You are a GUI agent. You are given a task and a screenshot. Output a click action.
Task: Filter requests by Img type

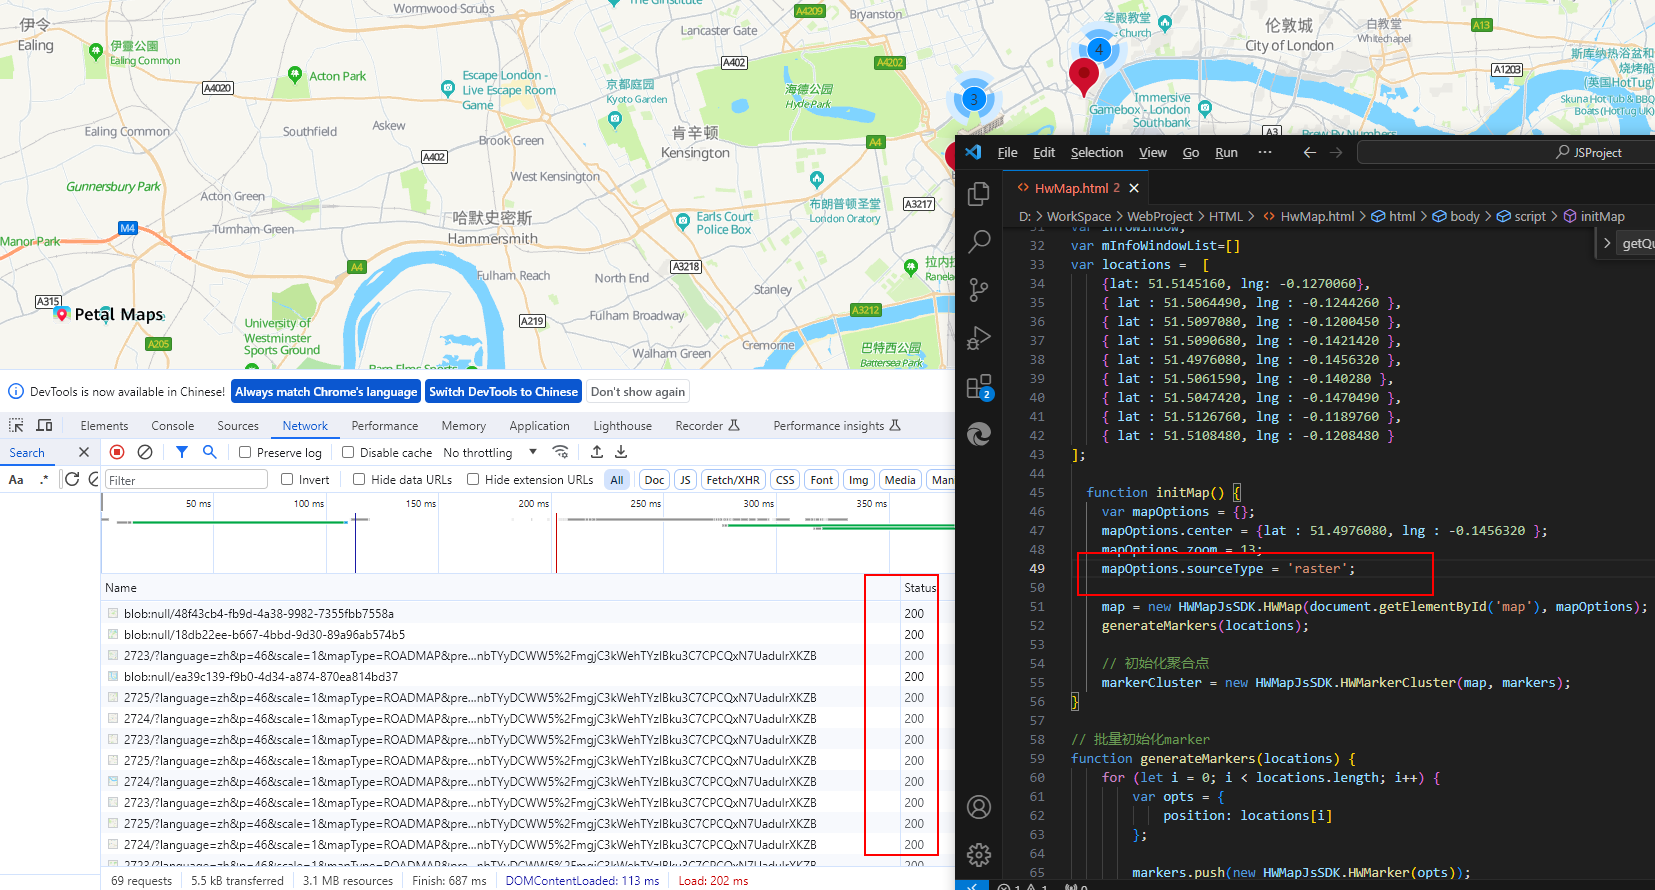coord(859,480)
